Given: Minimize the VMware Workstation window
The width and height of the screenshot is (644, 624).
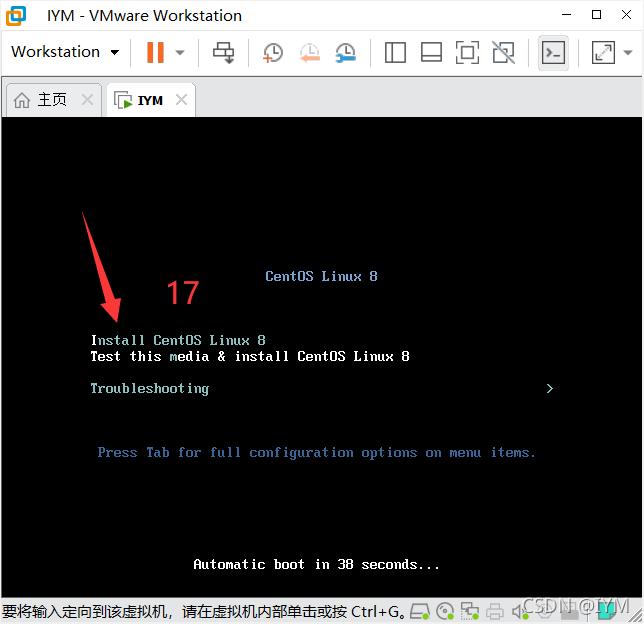Looking at the screenshot, I should [x=567, y=15].
